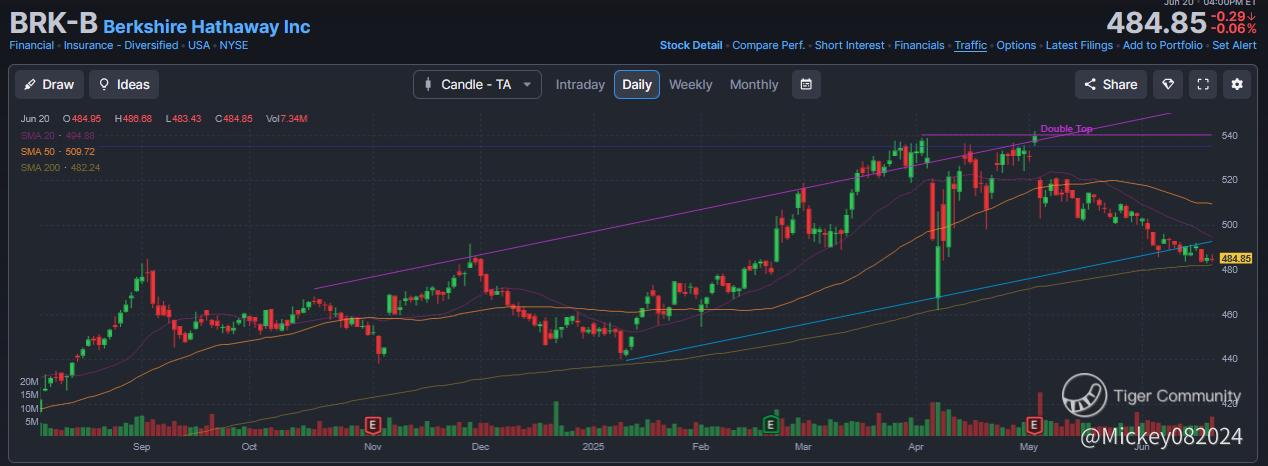Click the lightbulb icon in Ideas button

tap(103, 84)
